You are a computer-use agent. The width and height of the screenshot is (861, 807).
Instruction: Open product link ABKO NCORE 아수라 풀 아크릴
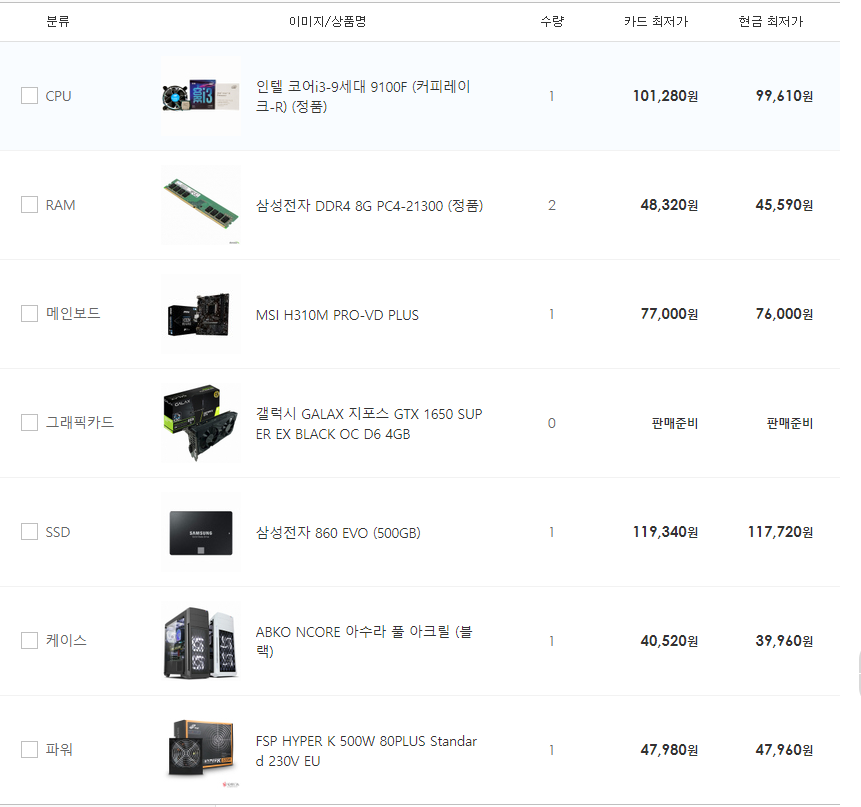point(364,641)
